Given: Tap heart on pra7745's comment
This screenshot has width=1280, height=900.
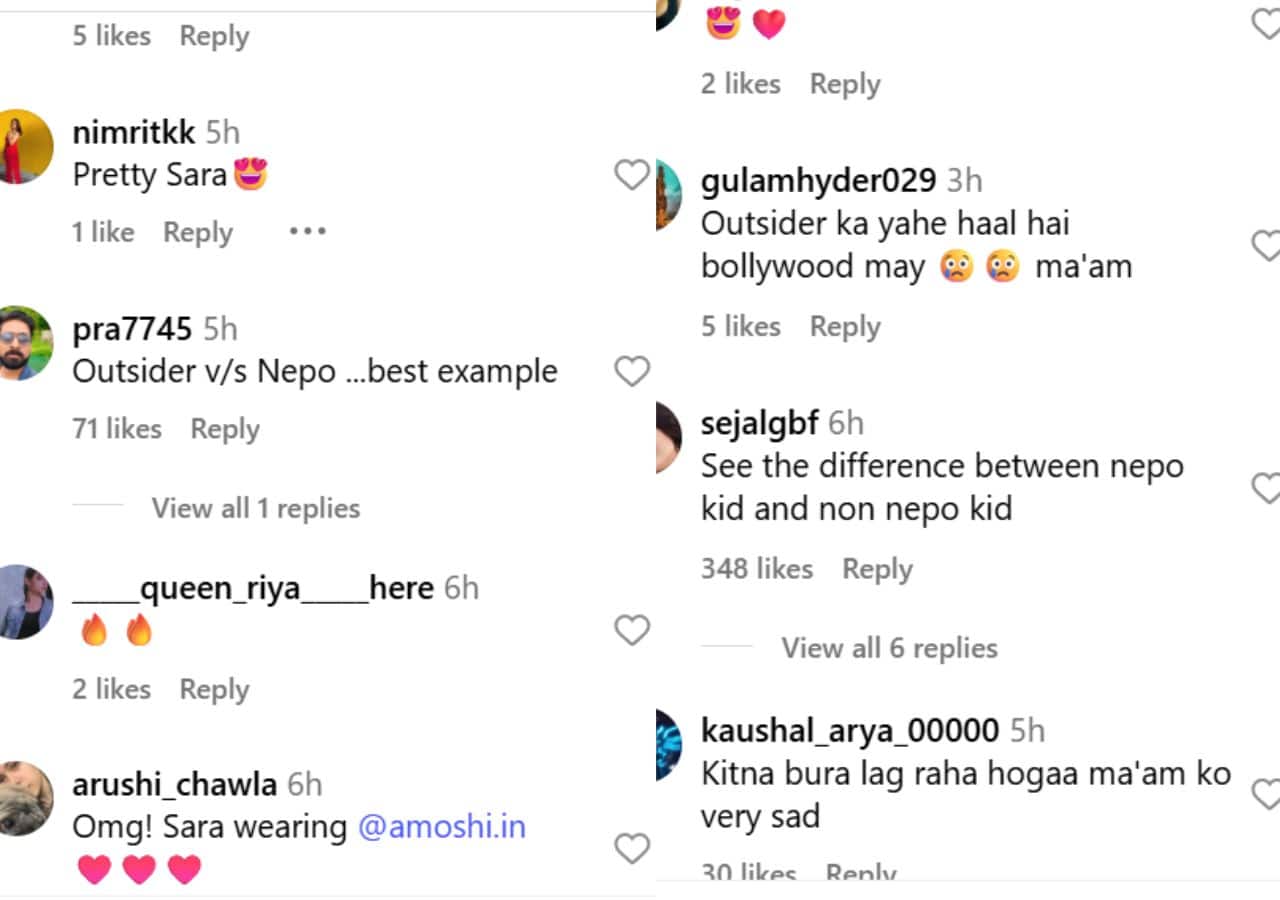Looking at the screenshot, I should [x=632, y=371].
